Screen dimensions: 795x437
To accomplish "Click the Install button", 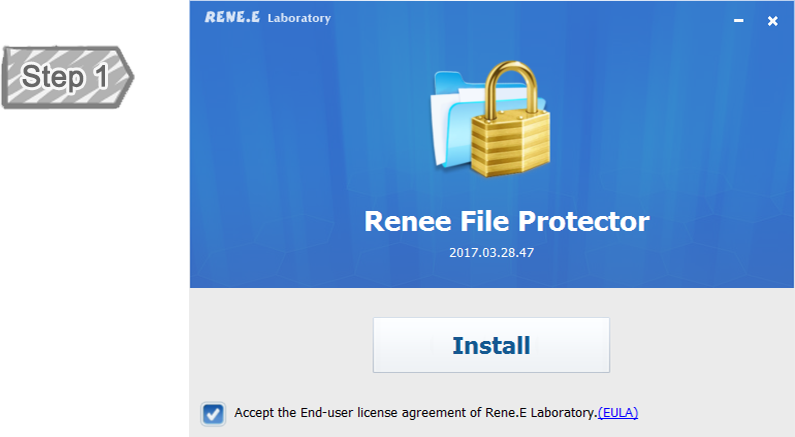I will coord(491,346).
